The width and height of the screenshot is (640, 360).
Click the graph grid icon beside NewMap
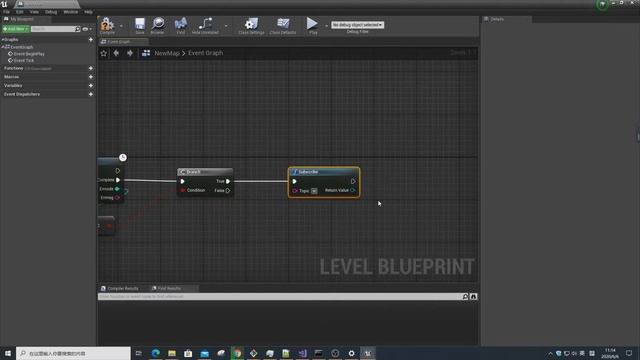(x=146, y=53)
